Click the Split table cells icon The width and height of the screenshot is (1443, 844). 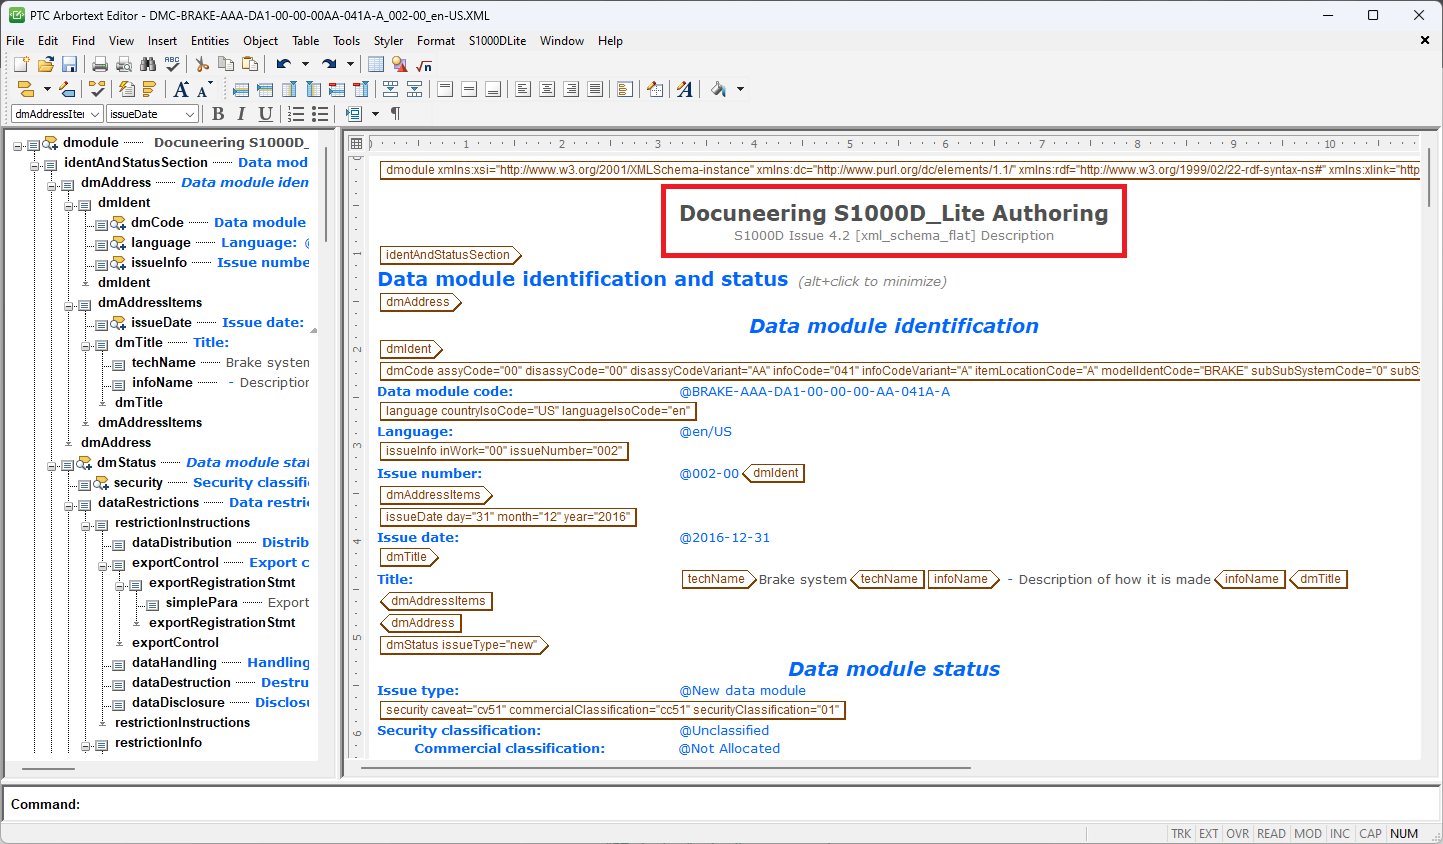click(414, 89)
